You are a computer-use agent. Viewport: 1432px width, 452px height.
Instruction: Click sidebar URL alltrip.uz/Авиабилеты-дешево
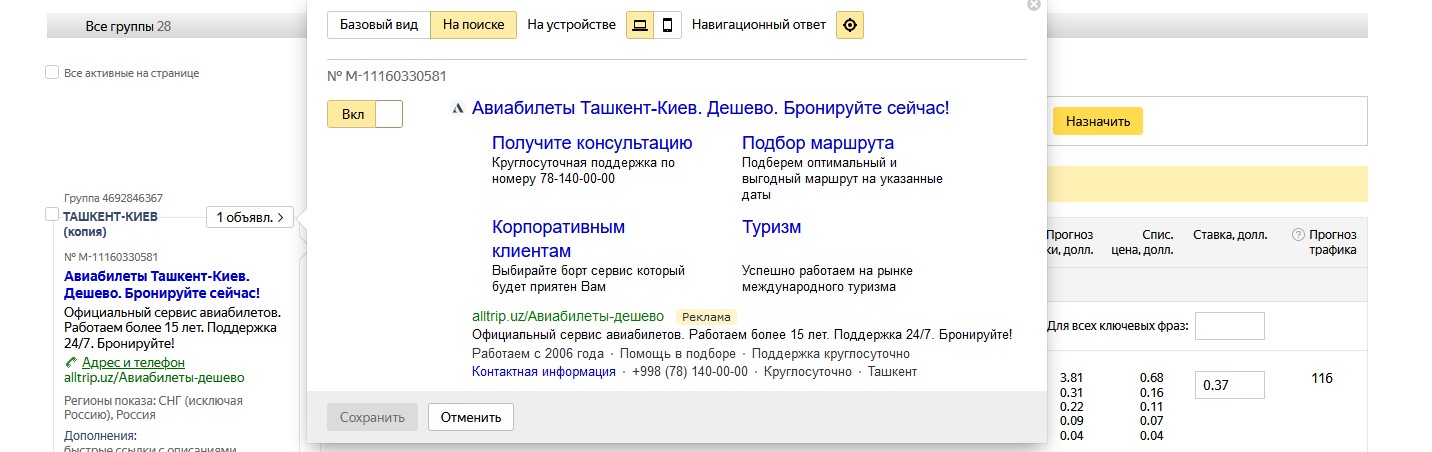tap(154, 378)
